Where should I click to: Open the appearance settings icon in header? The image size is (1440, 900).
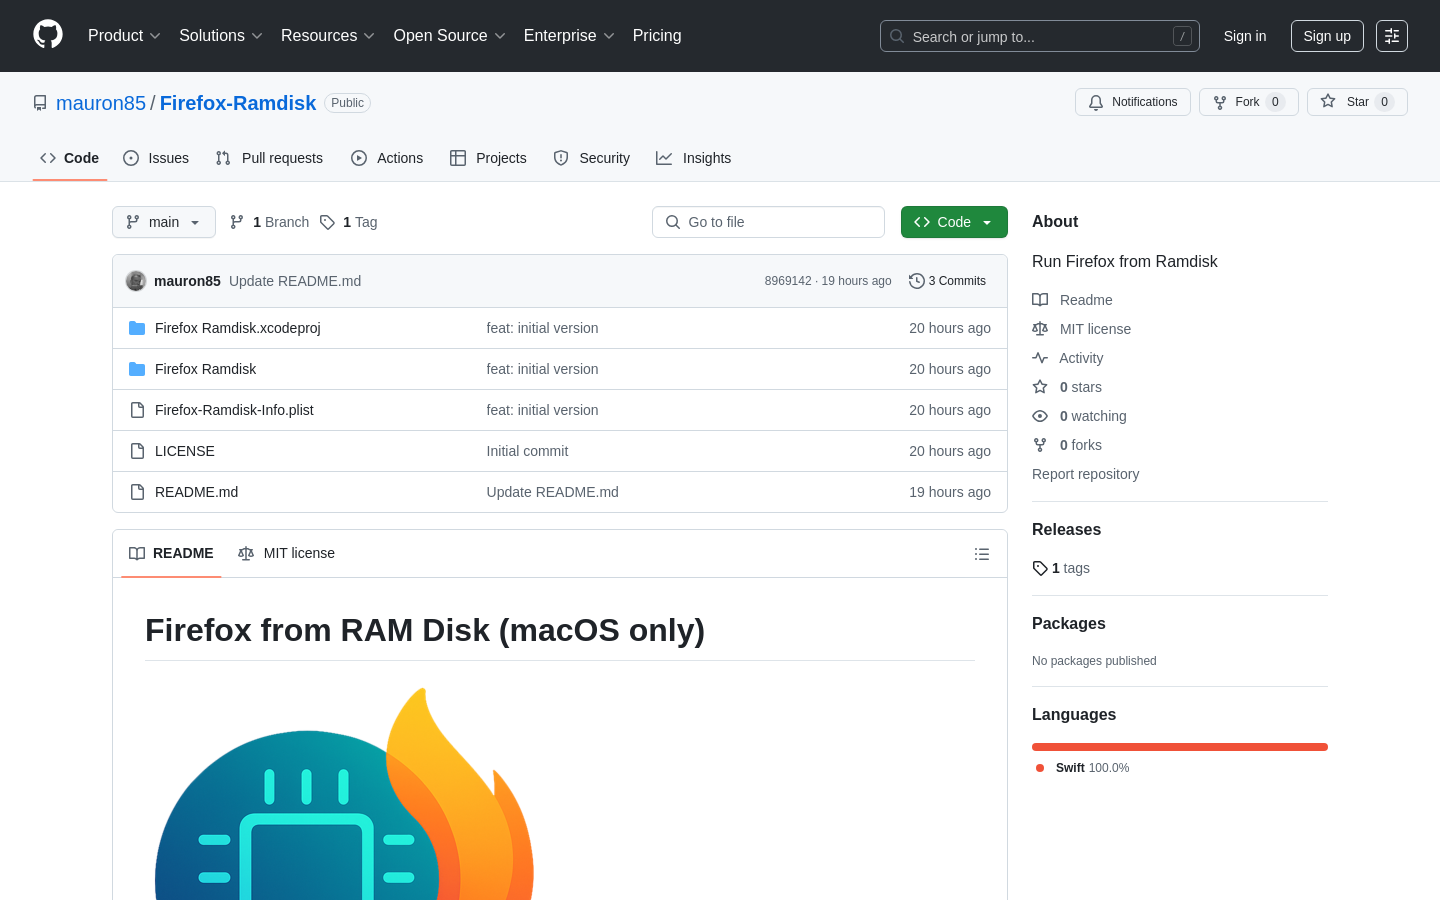[1392, 36]
